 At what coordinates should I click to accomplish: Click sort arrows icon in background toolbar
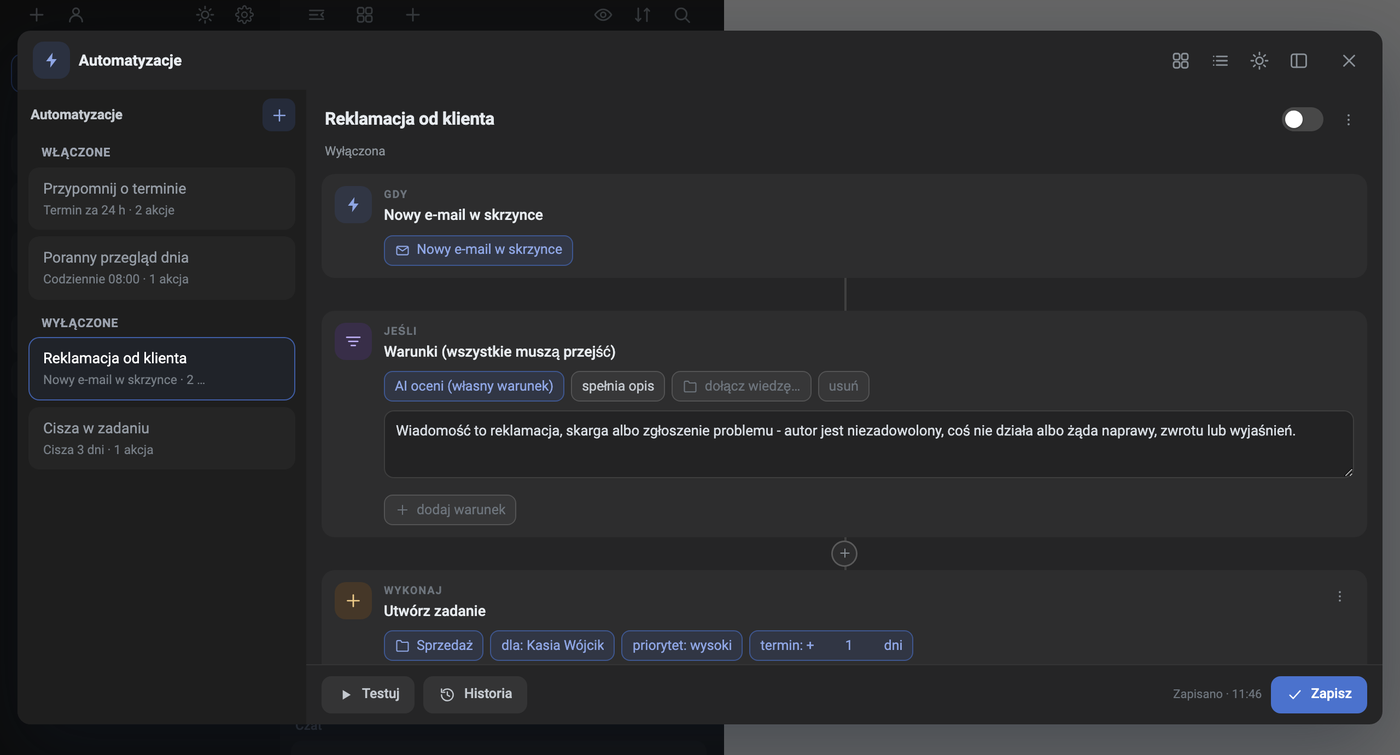point(642,15)
